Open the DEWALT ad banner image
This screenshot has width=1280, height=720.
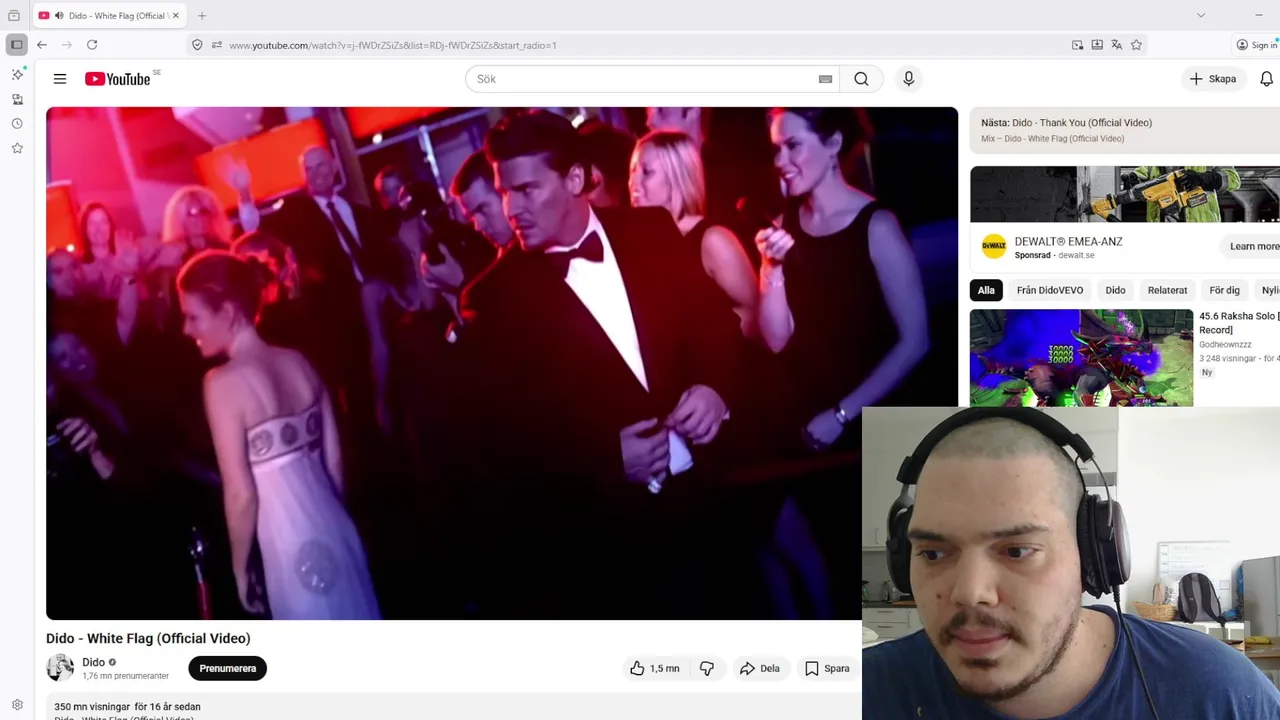click(x=1125, y=194)
